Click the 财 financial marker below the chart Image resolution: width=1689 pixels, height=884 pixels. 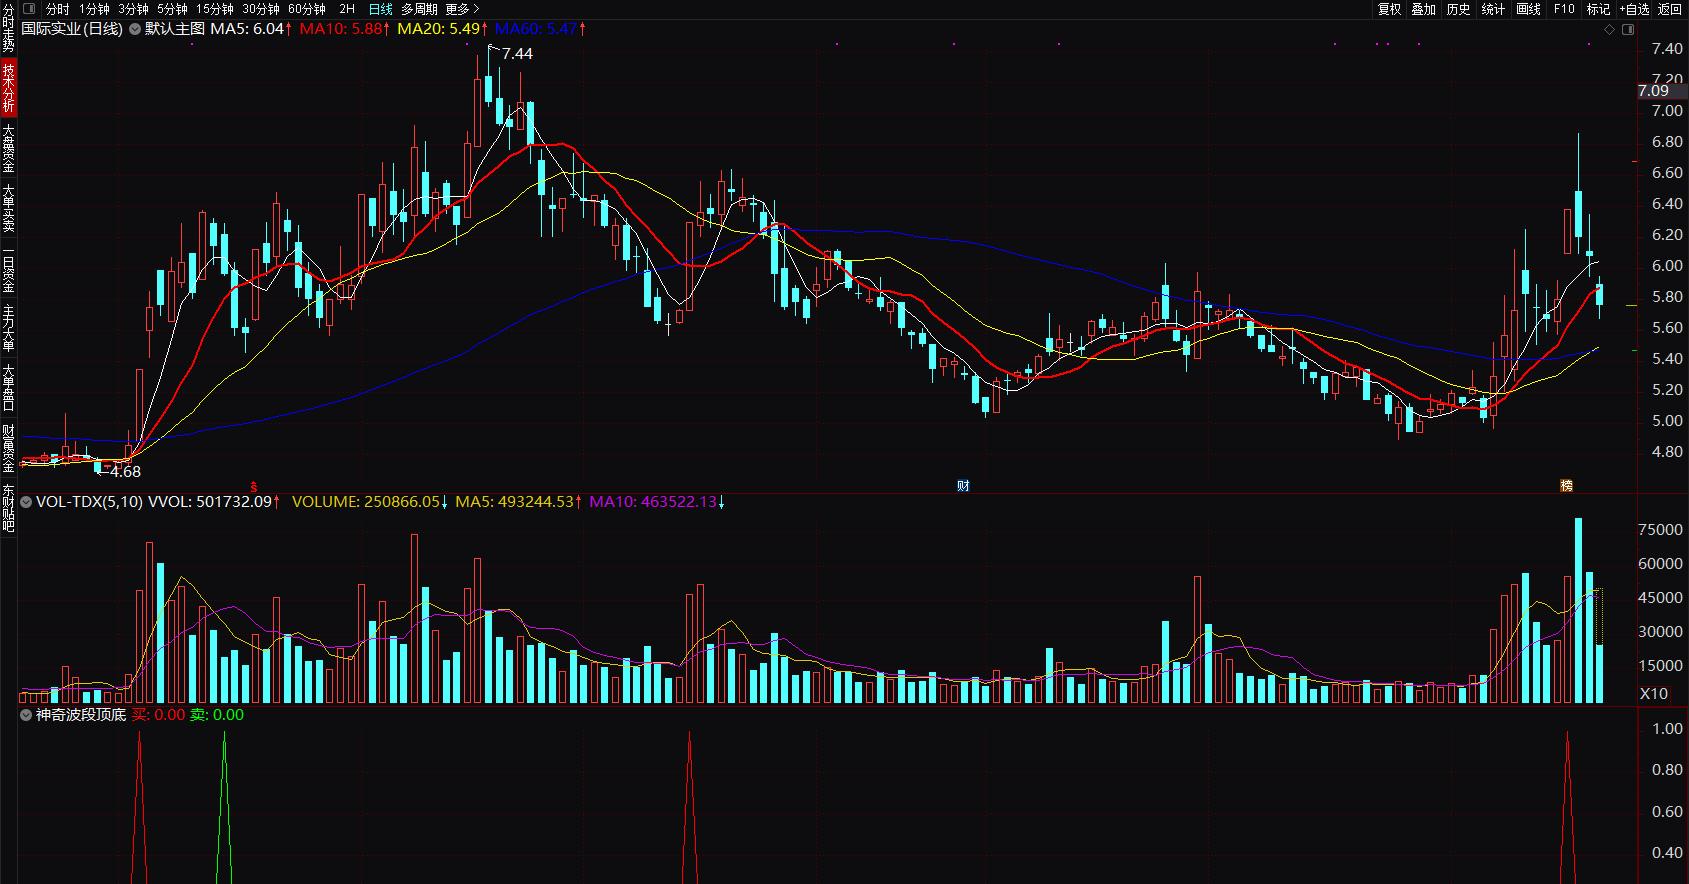(x=963, y=486)
